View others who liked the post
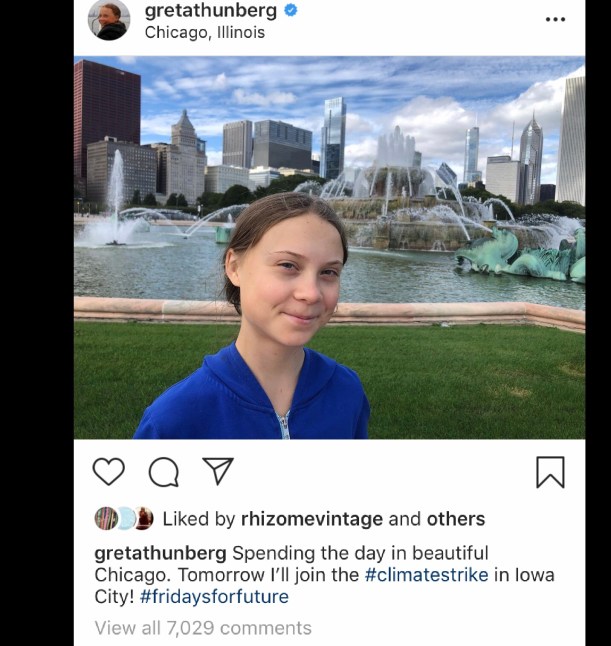Viewport: 611px width, 646px height. tap(456, 519)
